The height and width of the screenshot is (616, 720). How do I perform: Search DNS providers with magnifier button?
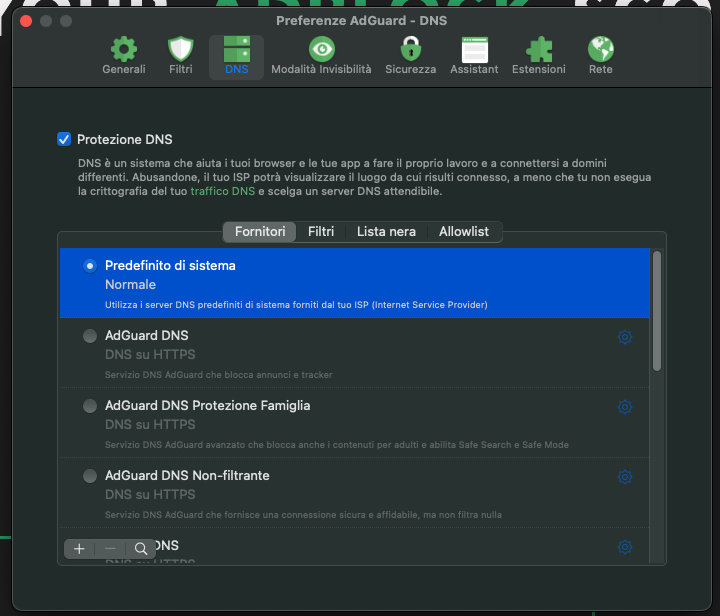(x=141, y=549)
